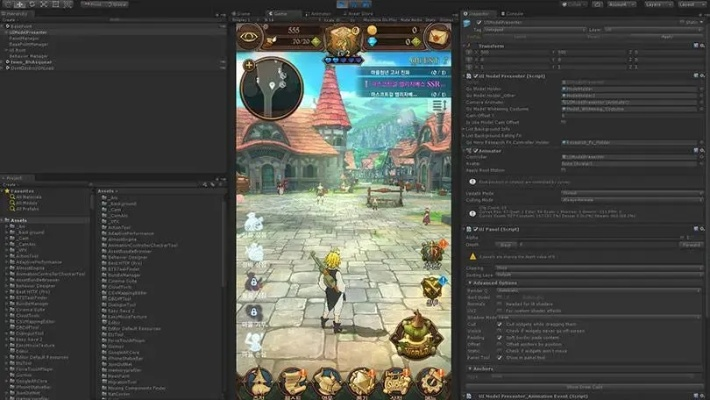
Task: Select the Rotate tool in Unity toolbar
Action: coord(32,4)
